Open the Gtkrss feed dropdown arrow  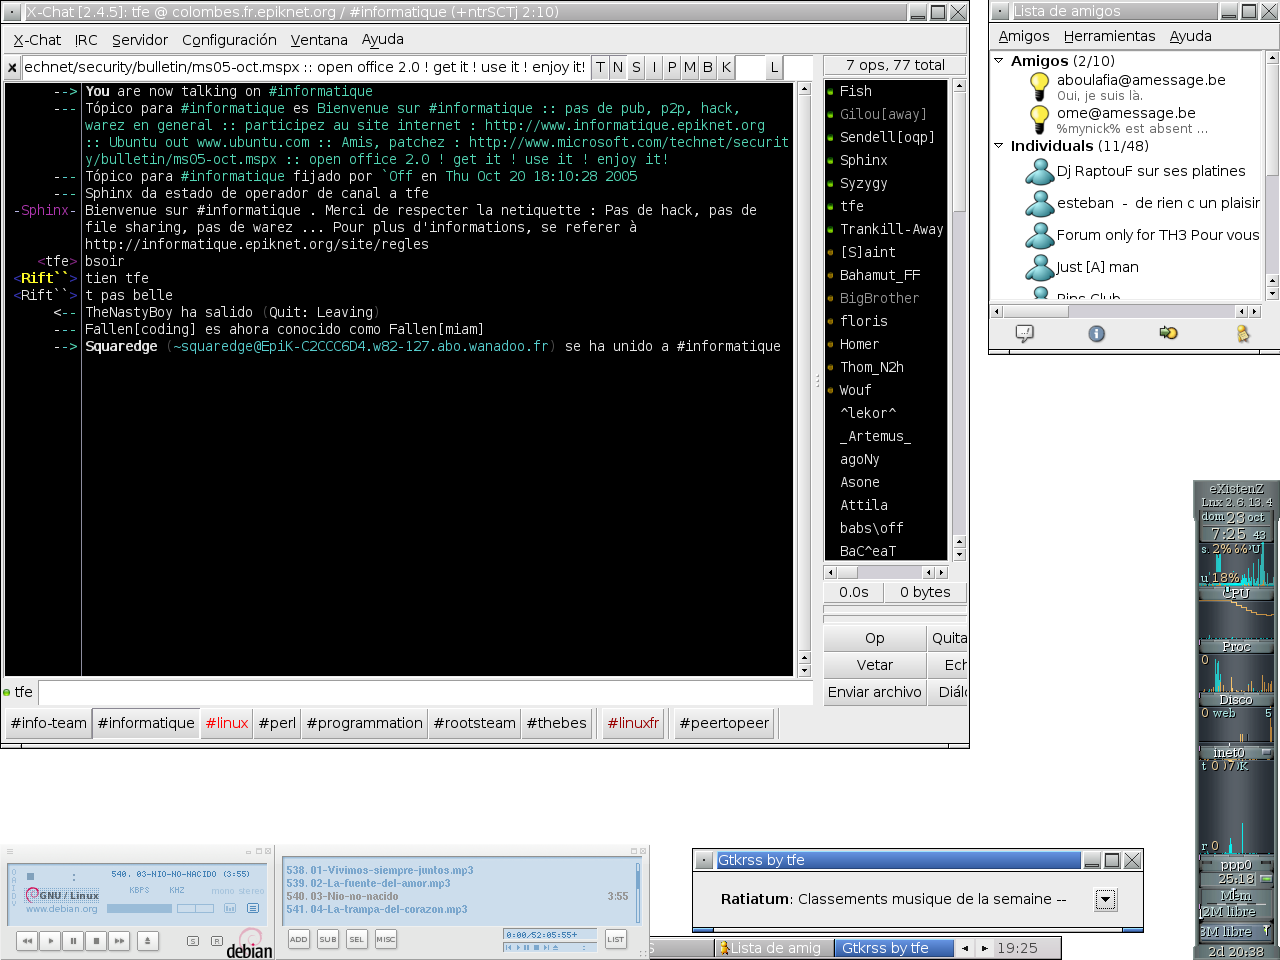point(1105,900)
